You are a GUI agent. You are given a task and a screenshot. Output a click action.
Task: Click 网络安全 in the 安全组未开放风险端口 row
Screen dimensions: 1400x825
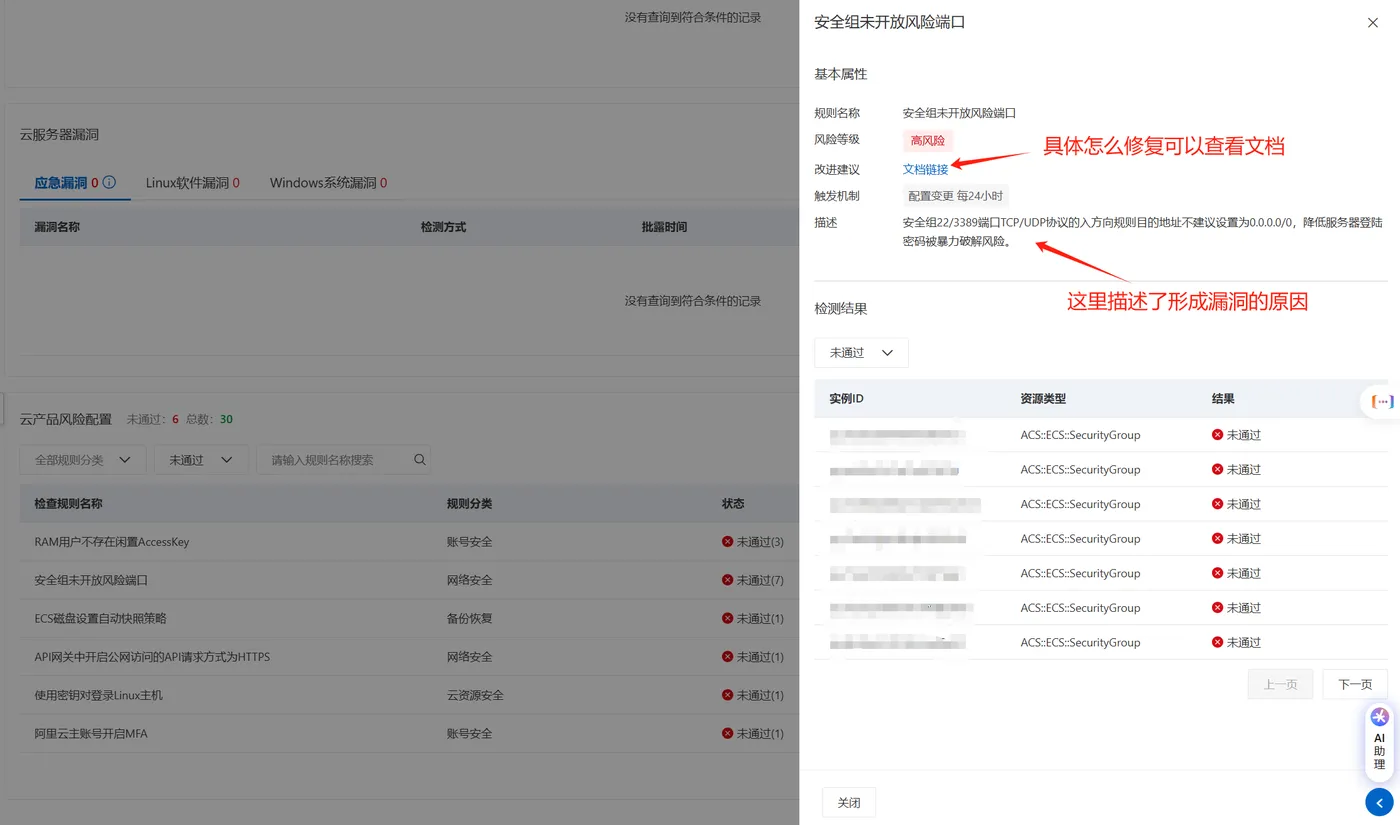click(470, 580)
